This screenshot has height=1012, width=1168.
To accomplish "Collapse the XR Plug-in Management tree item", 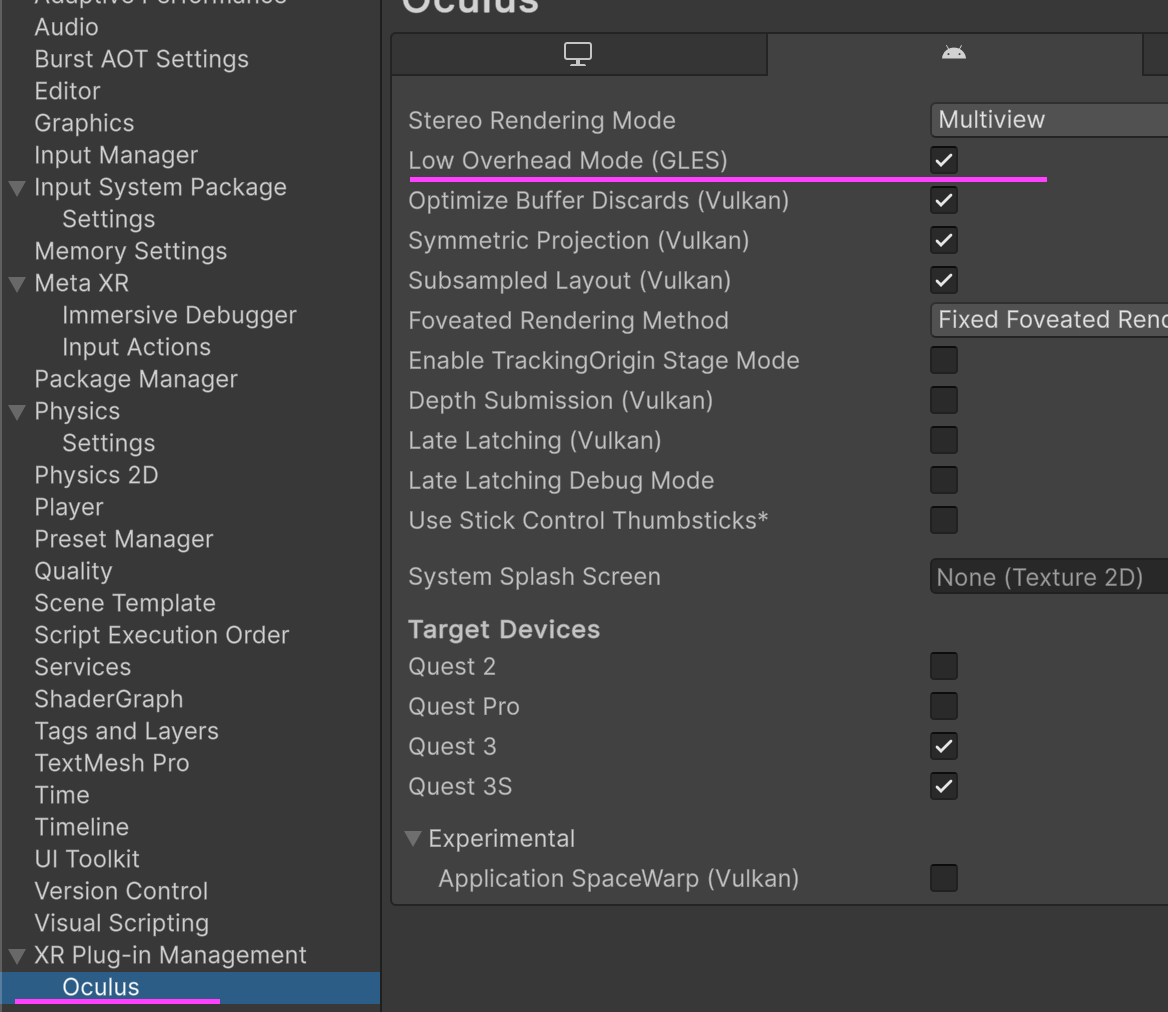I will point(17,955).
